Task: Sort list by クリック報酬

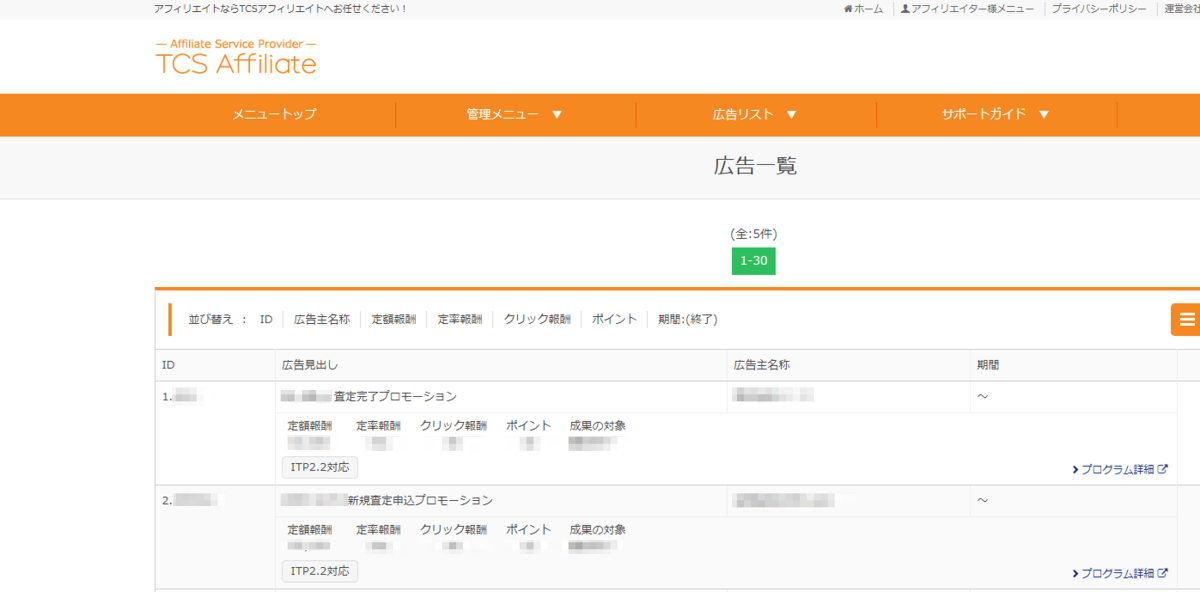Action: (x=536, y=320)
